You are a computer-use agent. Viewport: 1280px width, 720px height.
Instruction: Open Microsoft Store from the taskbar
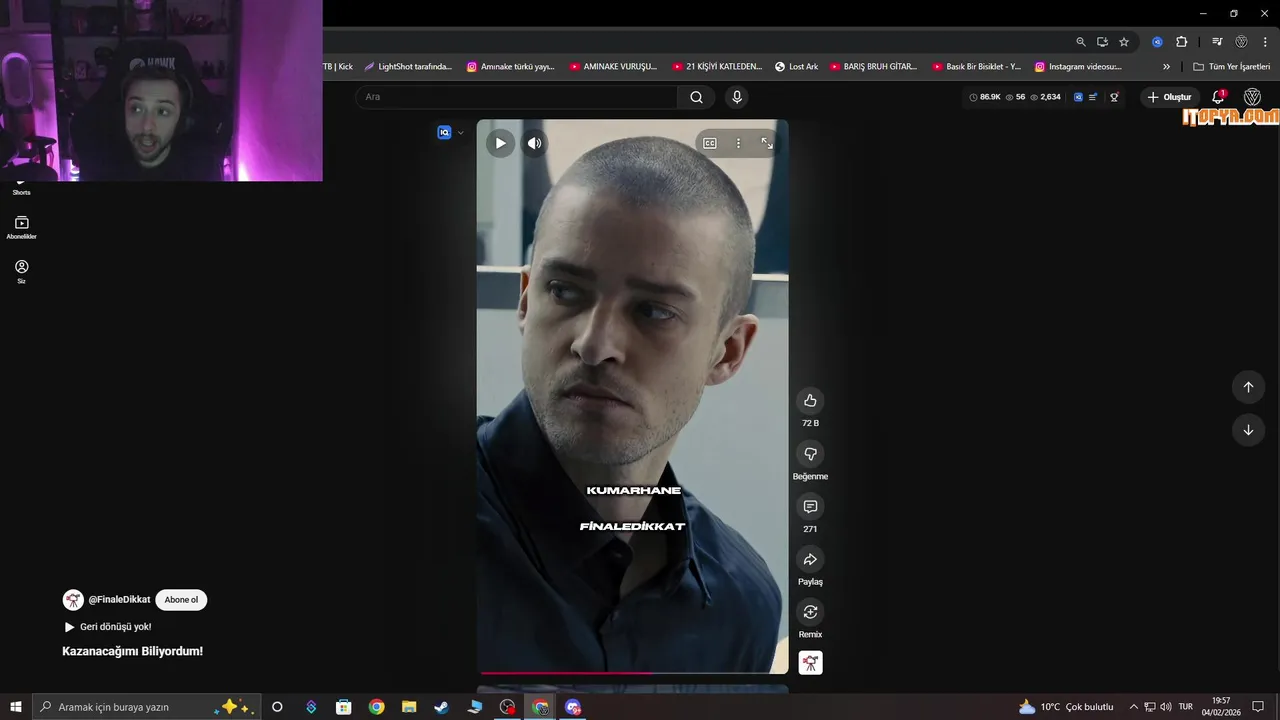pyautogui.click(x=343, y=707)
